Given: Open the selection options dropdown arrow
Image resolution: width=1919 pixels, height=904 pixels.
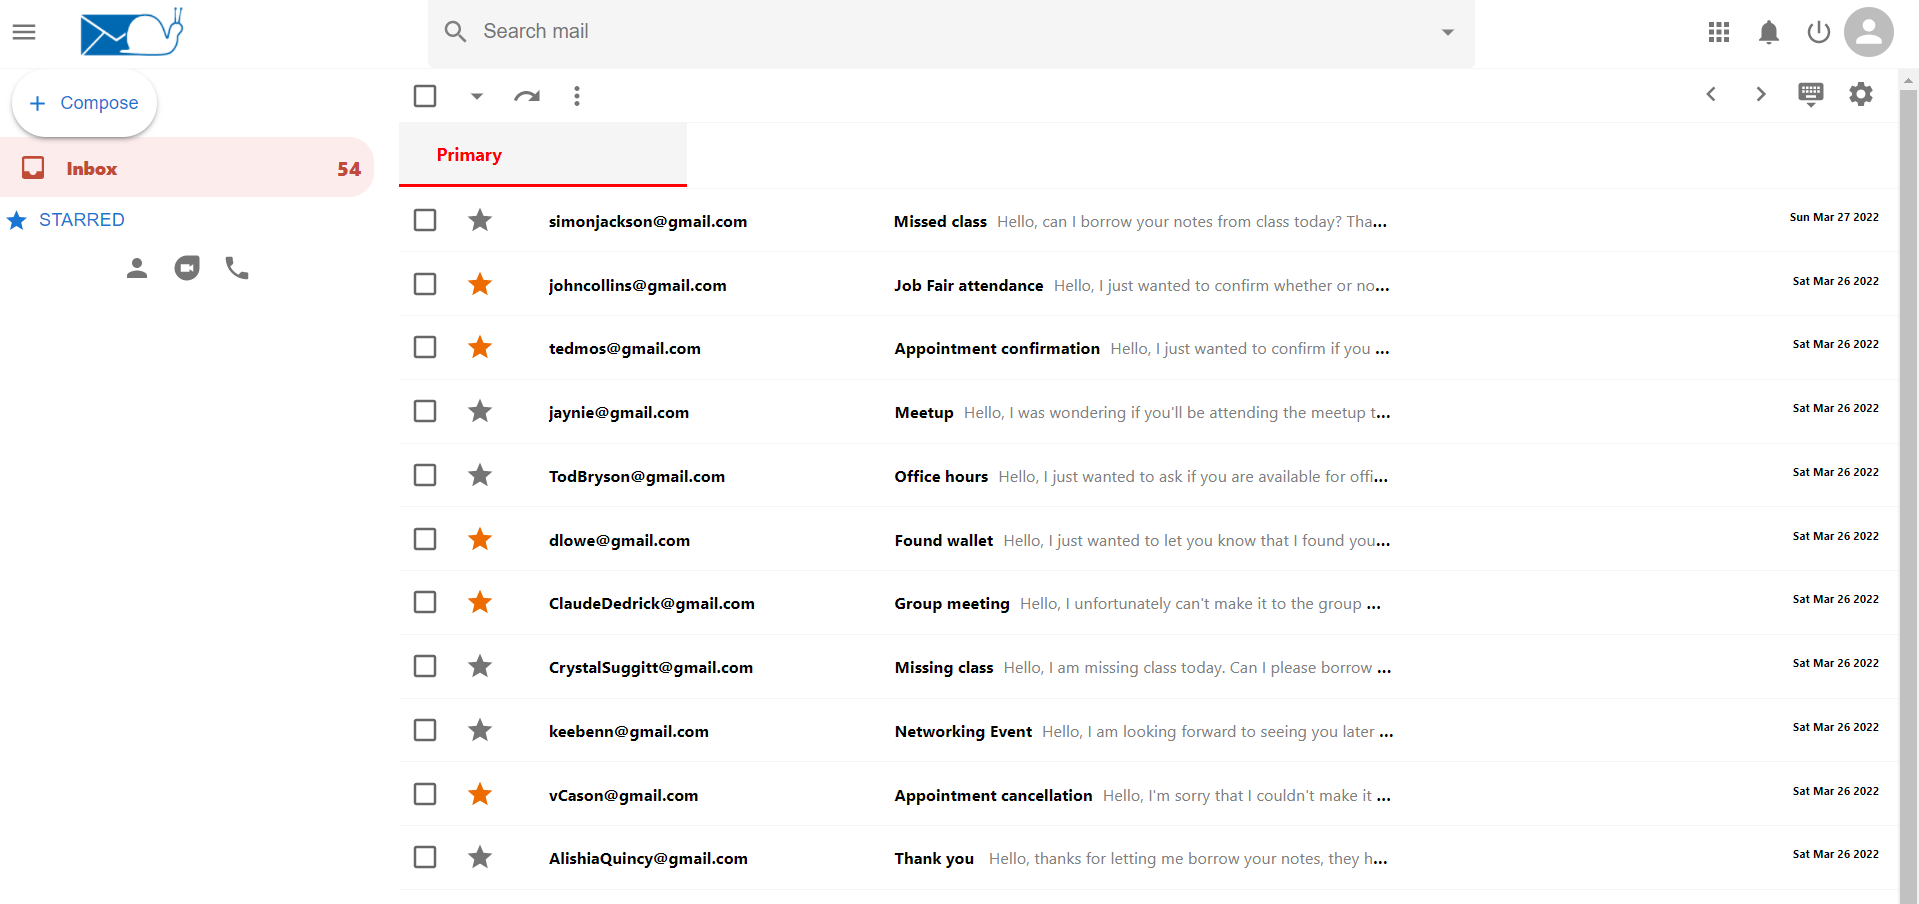Looking at the screenshot, I should (476, 95).
